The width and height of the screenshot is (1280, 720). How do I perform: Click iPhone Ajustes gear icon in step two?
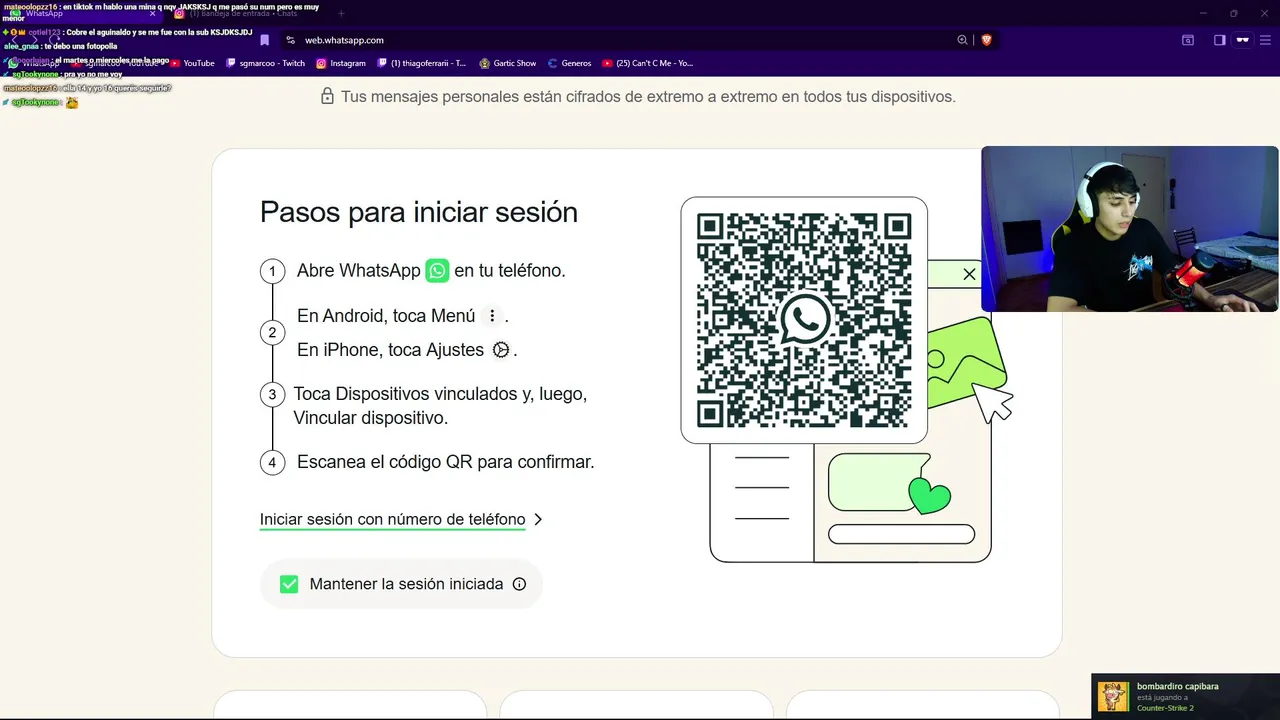(x=501, y=350)
